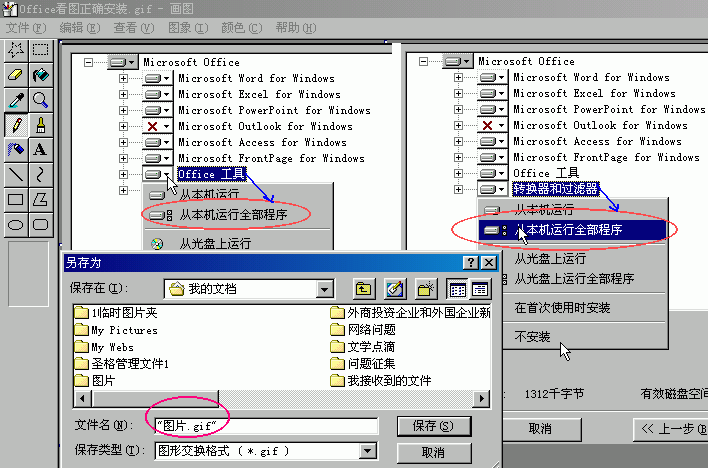Select the rectangular selection tool
708x468 pixels.
[x=41, y=50]
